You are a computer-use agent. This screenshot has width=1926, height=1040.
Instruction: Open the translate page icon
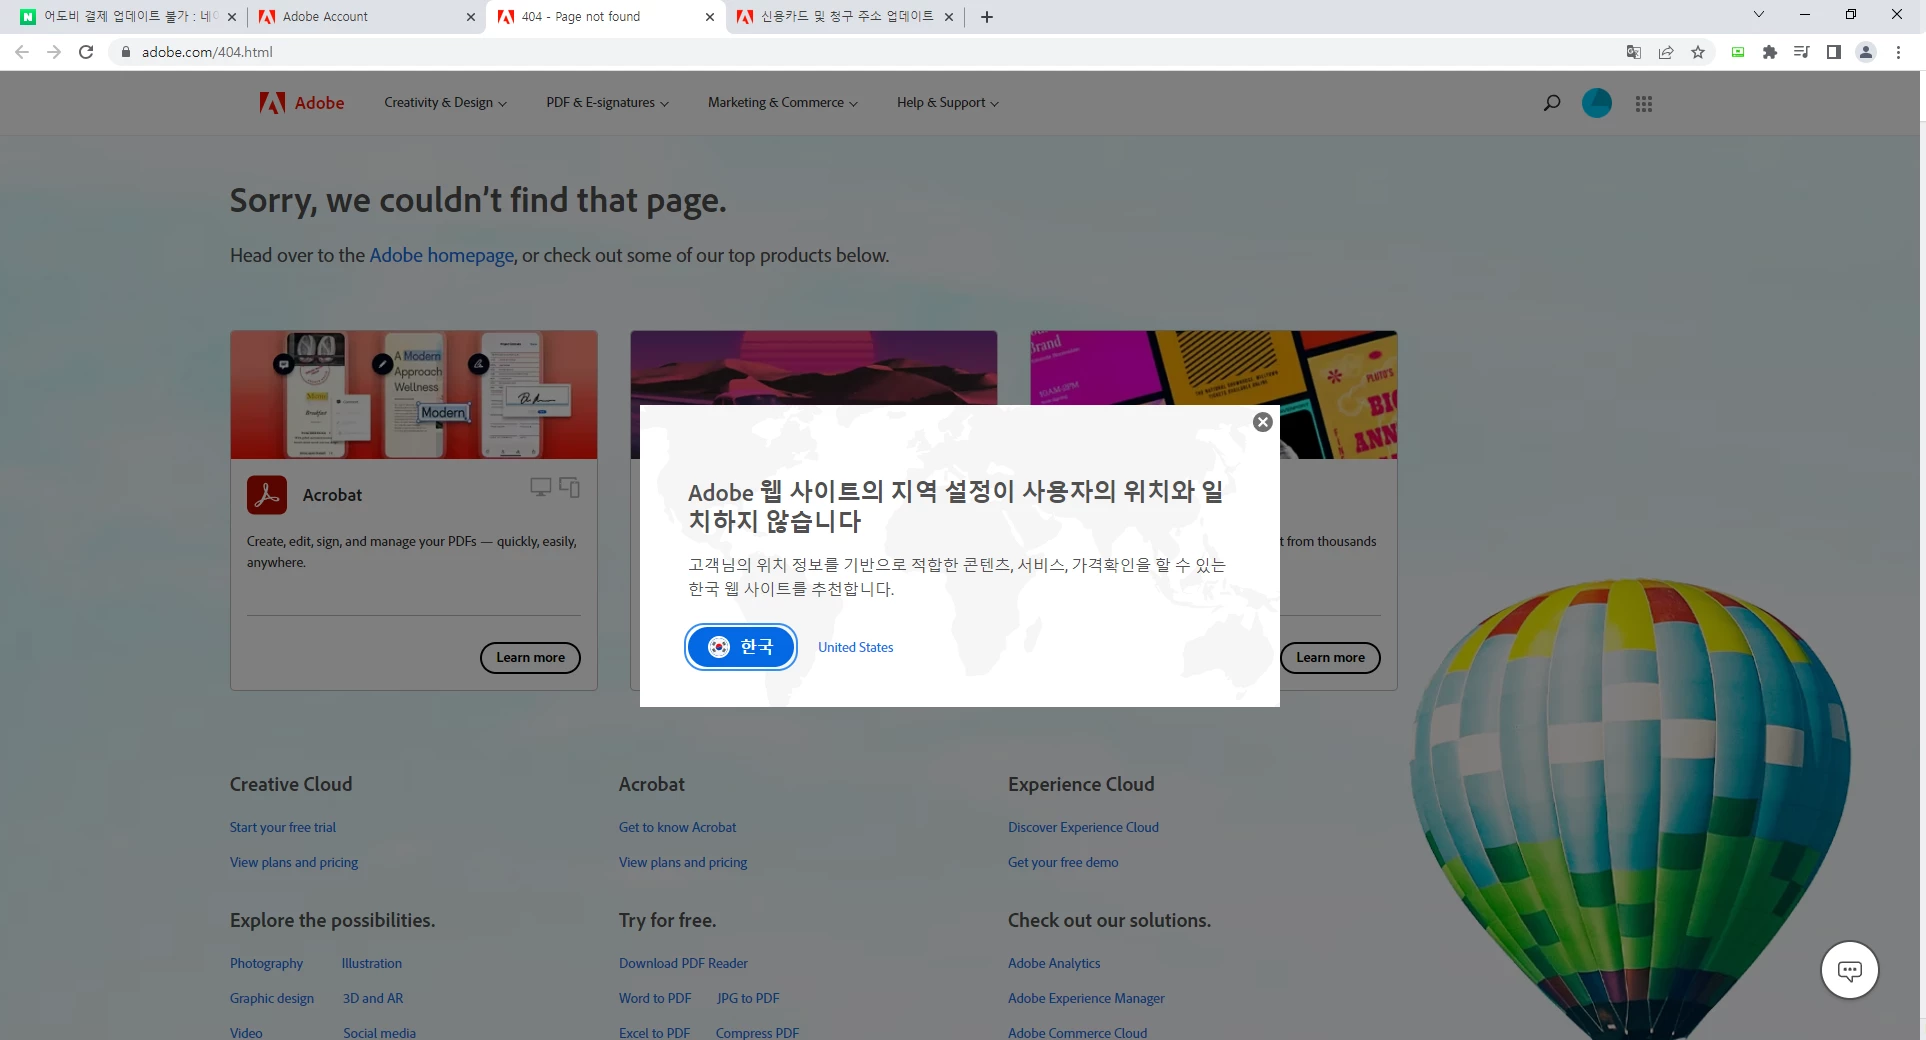pyautogui.click(x=1634, y=52)
